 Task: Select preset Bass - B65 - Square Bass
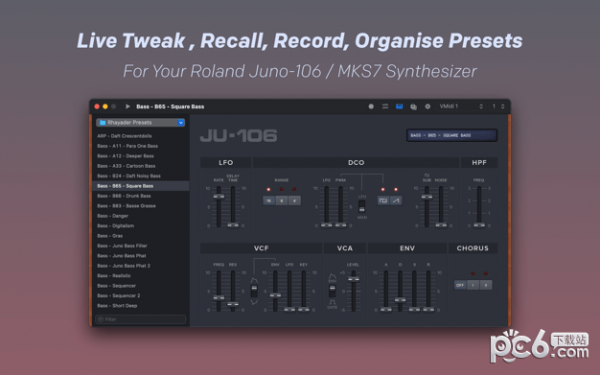[140, 186]
